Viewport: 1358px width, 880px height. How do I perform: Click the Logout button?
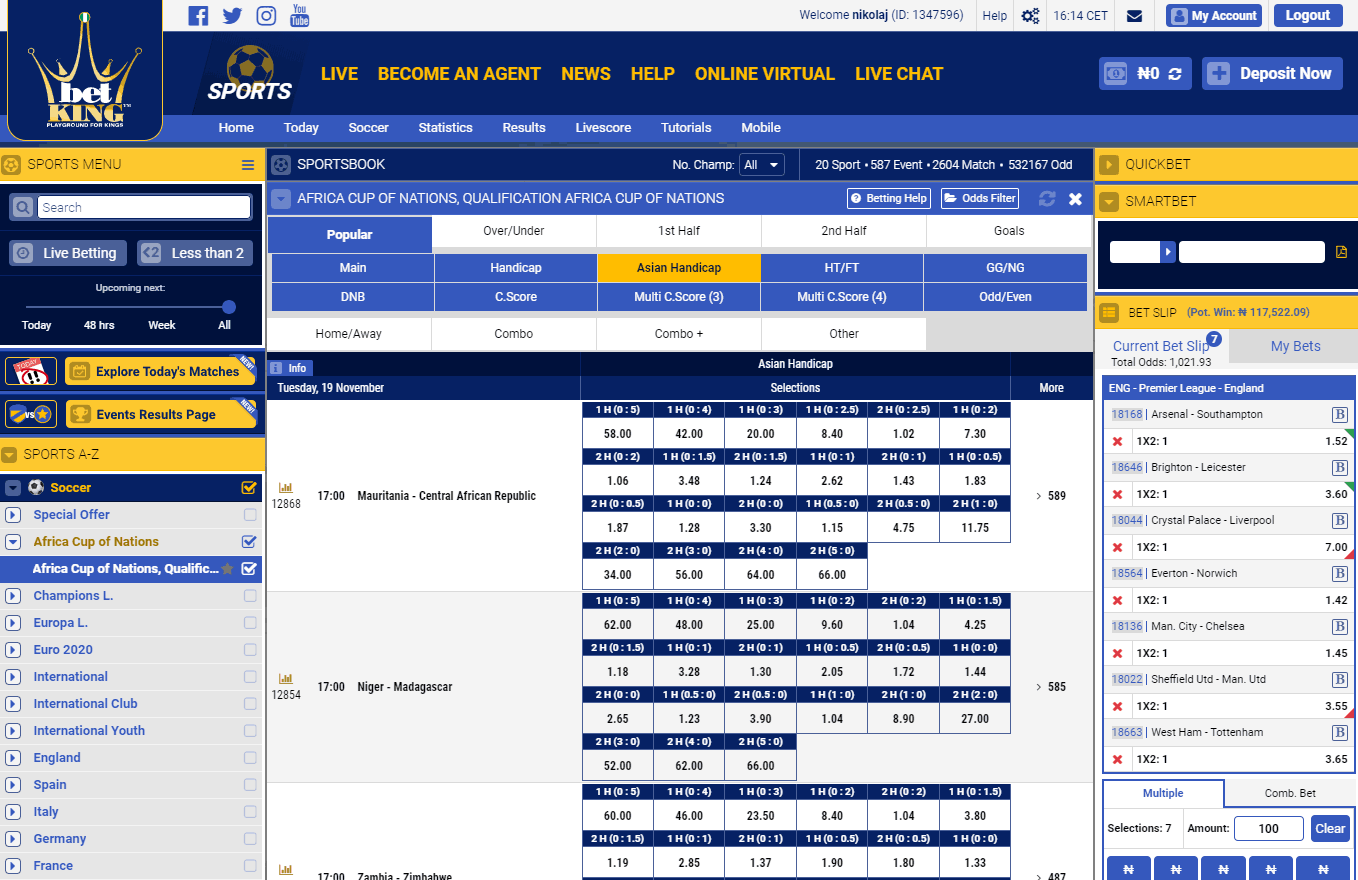[x=1307, y=15]
